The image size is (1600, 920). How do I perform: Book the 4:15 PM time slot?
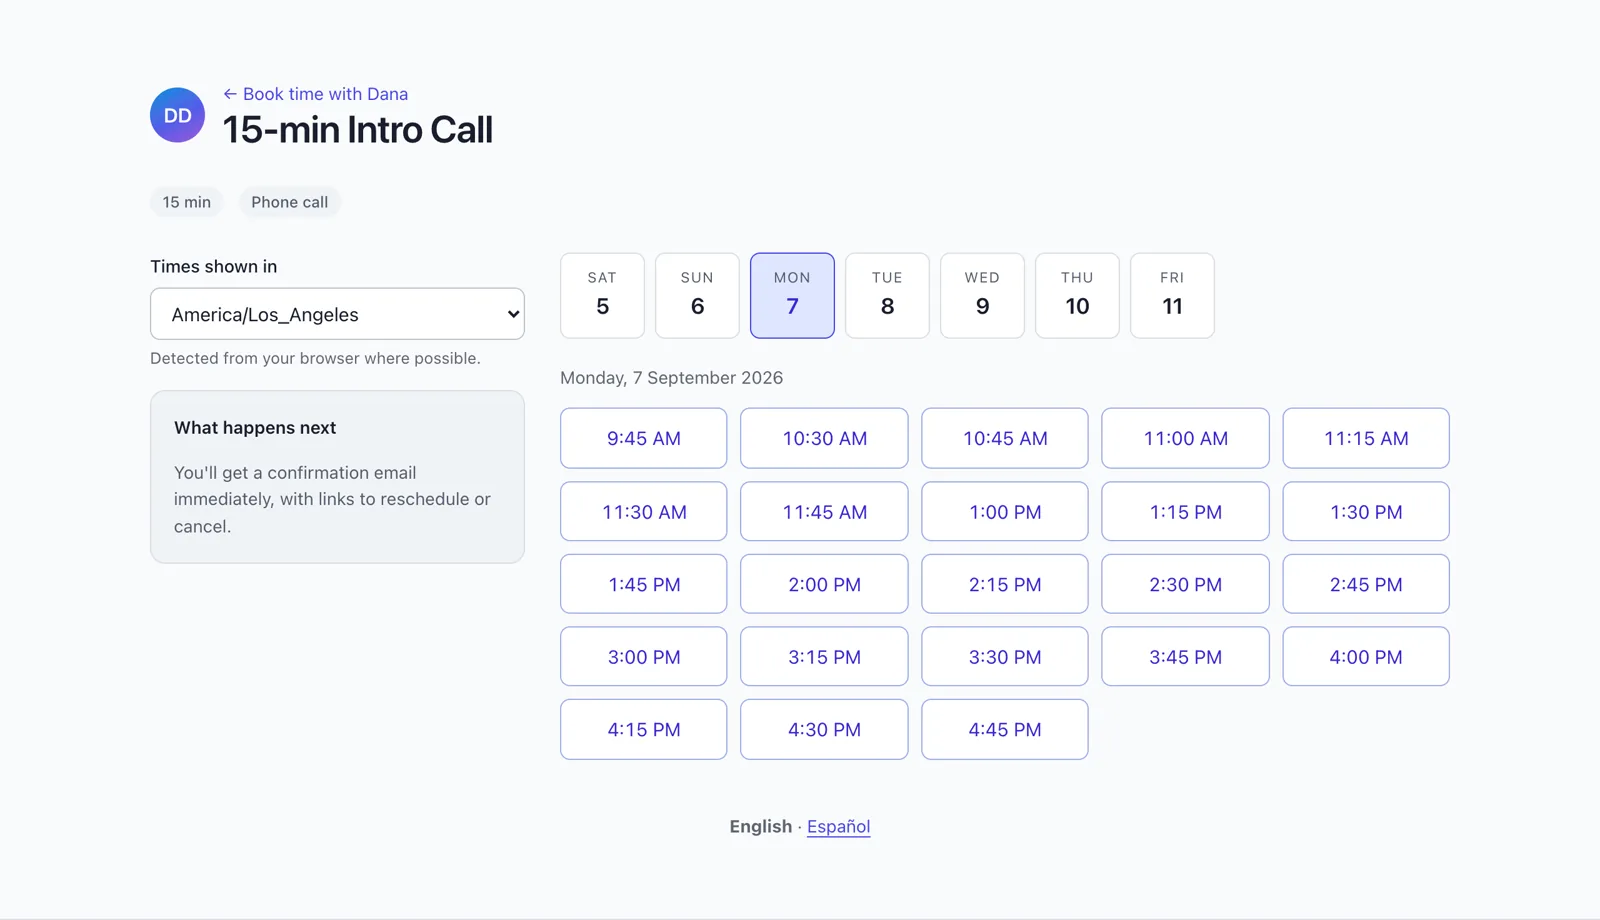coord(644,730)
